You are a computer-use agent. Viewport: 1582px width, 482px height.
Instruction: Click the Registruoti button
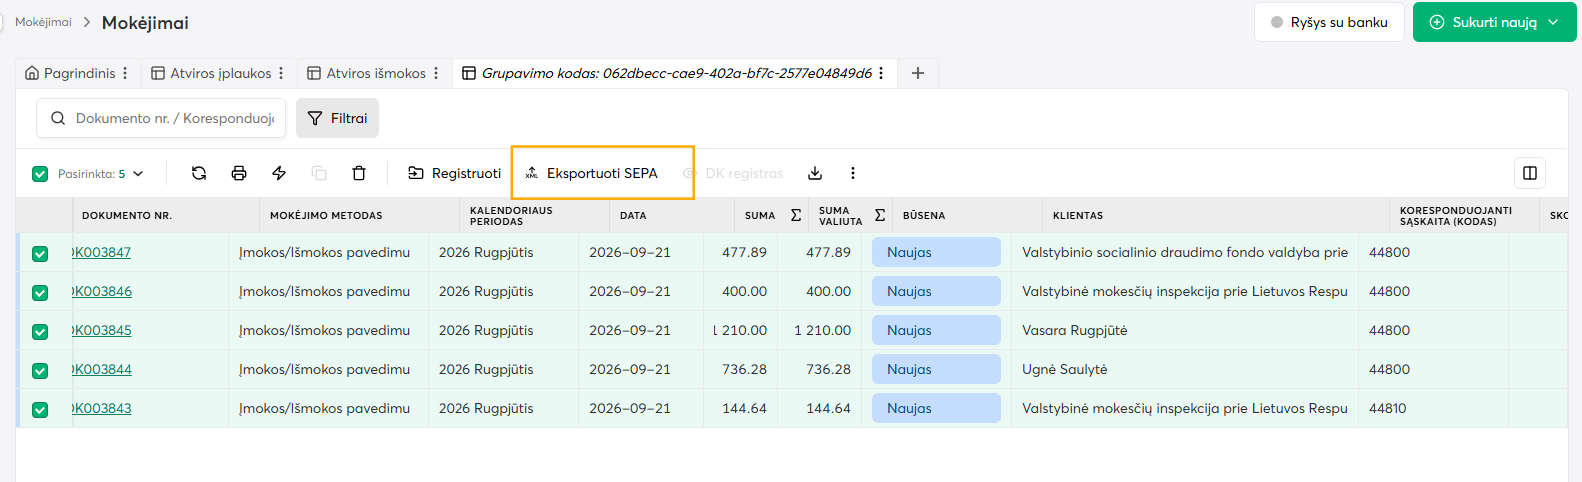[x=455, y=173]
